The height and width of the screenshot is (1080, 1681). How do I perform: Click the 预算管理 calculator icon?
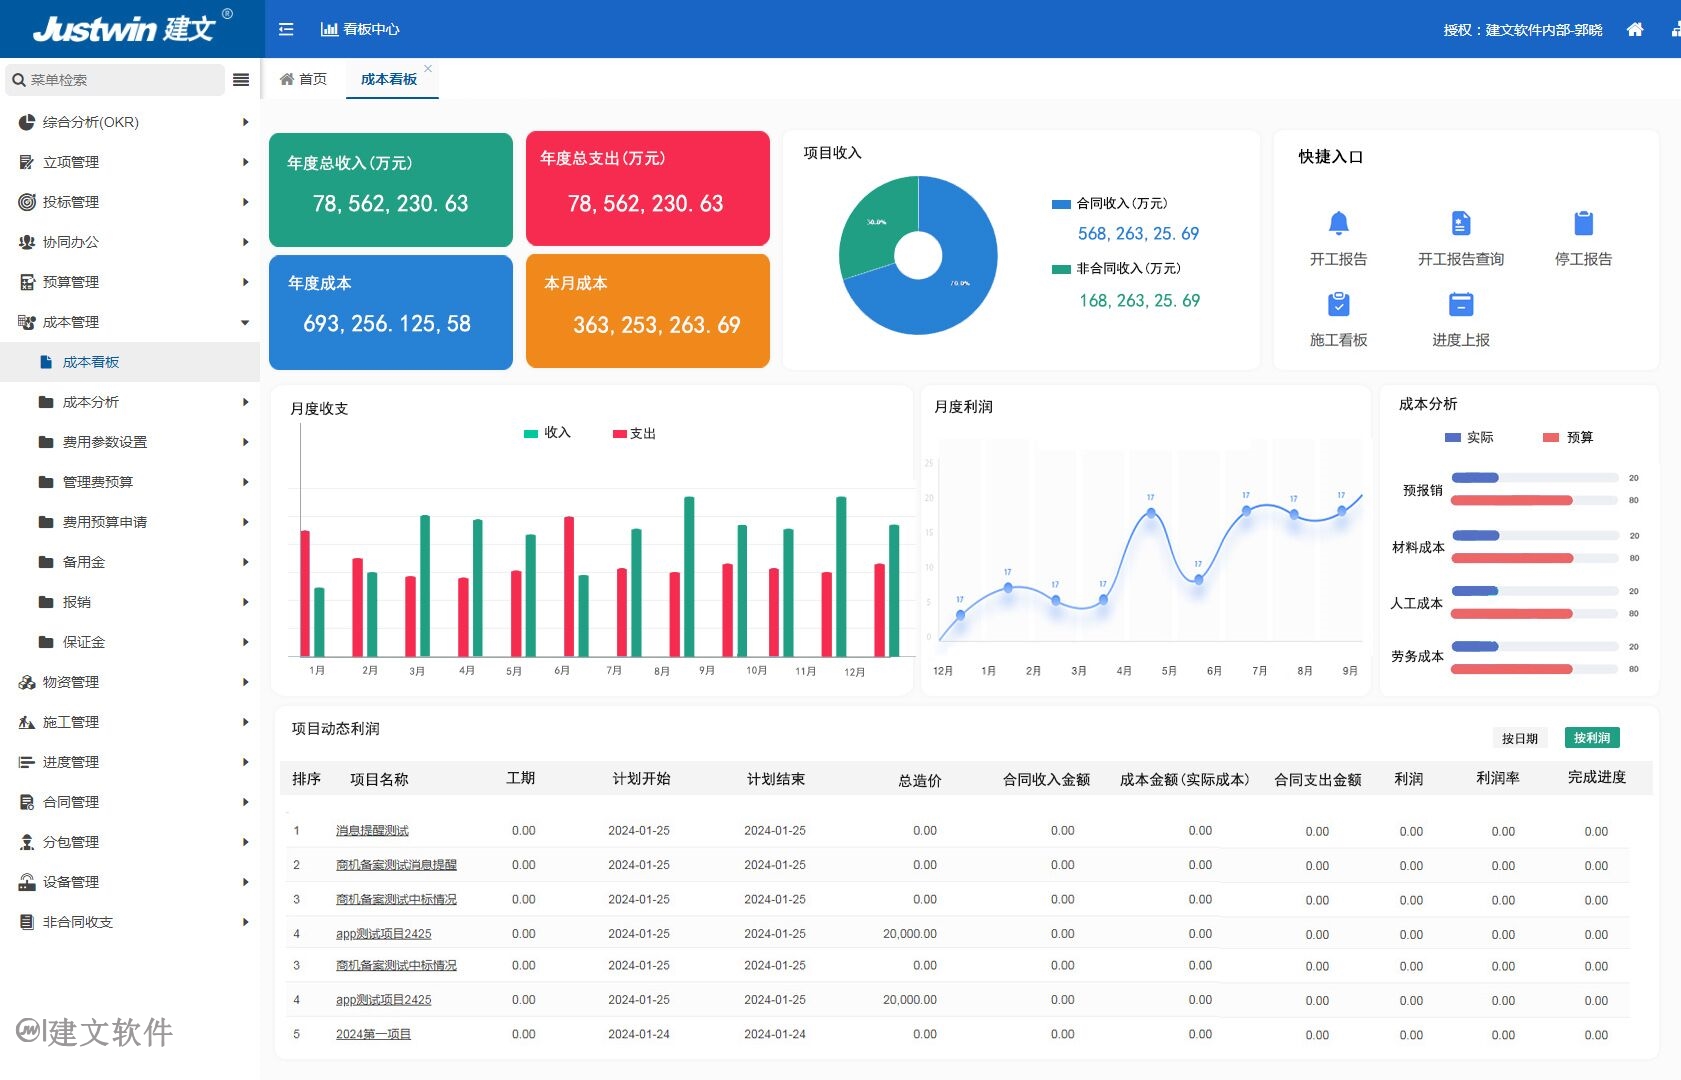[27, 282]
